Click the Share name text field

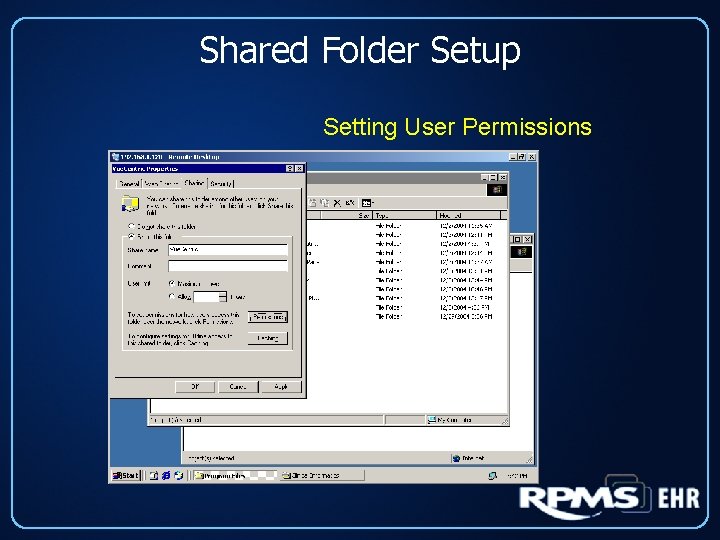click(x=228, y=250)
